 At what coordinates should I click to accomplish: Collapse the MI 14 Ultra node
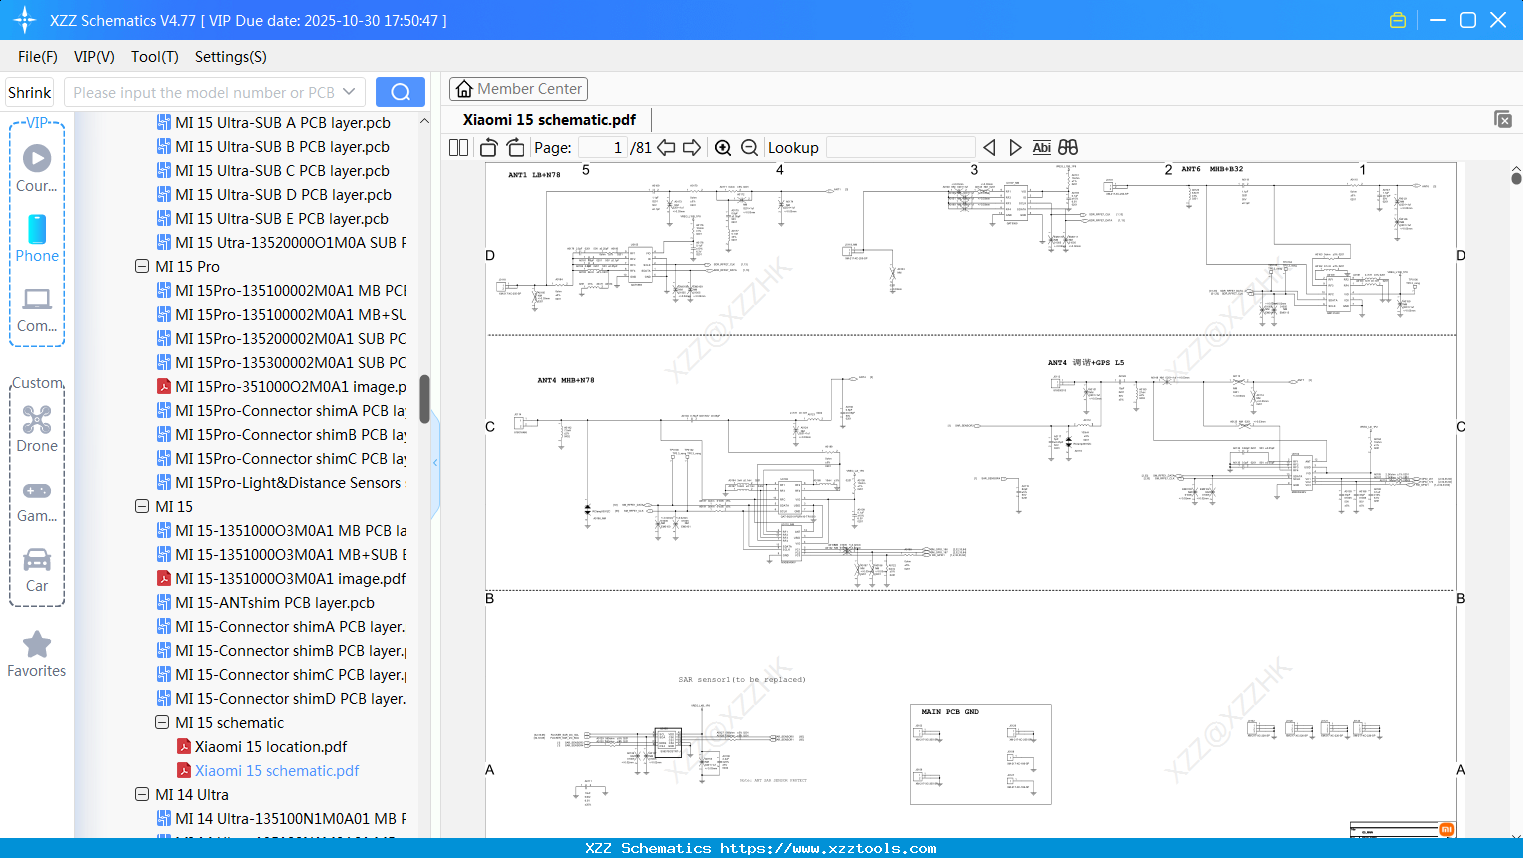click(142, 794)
